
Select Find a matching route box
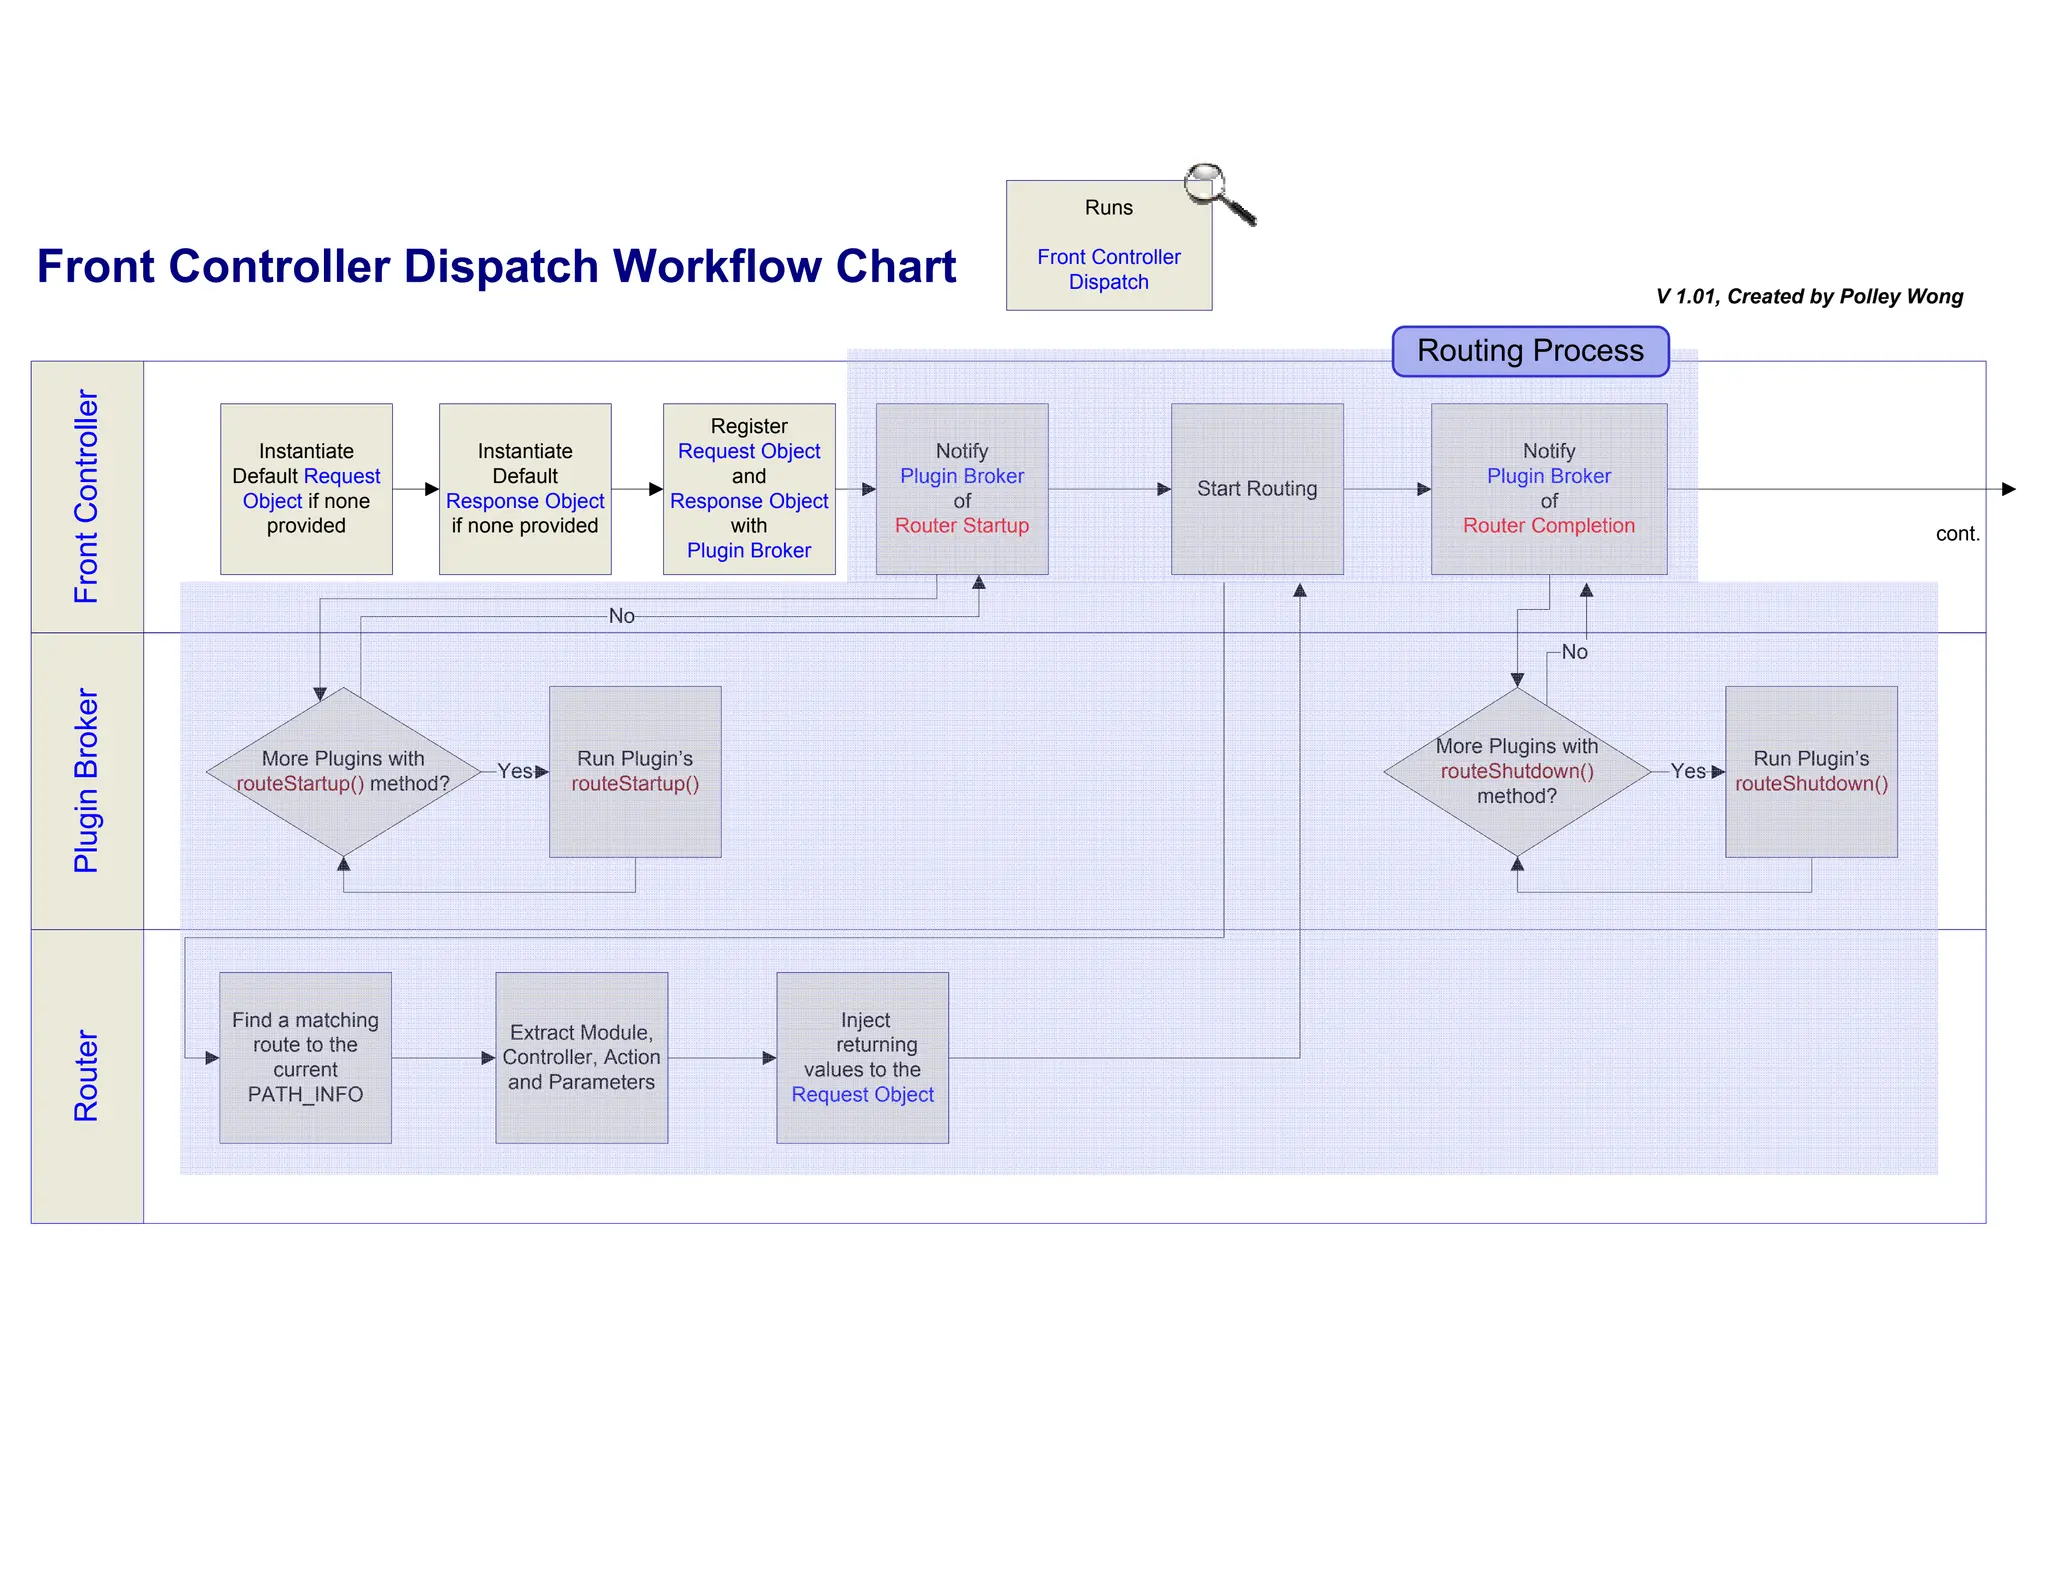pyautogui.click(x=305, y=1057)
